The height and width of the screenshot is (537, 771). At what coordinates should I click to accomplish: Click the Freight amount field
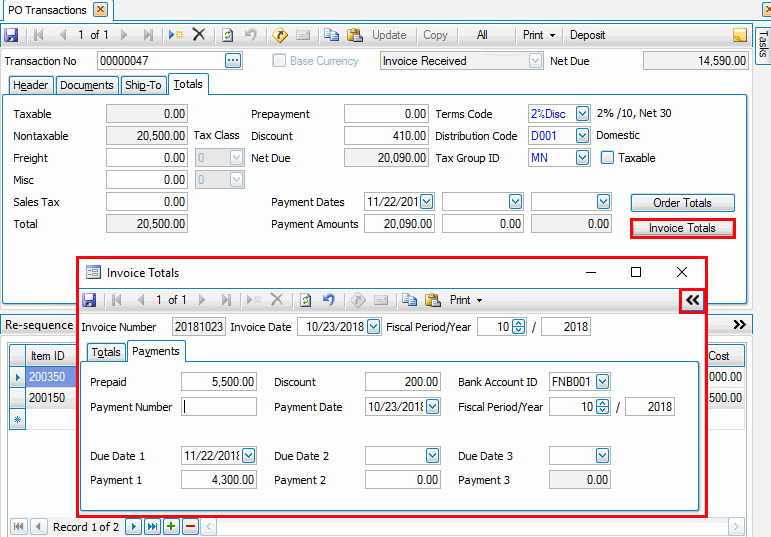tap(147, 158)
